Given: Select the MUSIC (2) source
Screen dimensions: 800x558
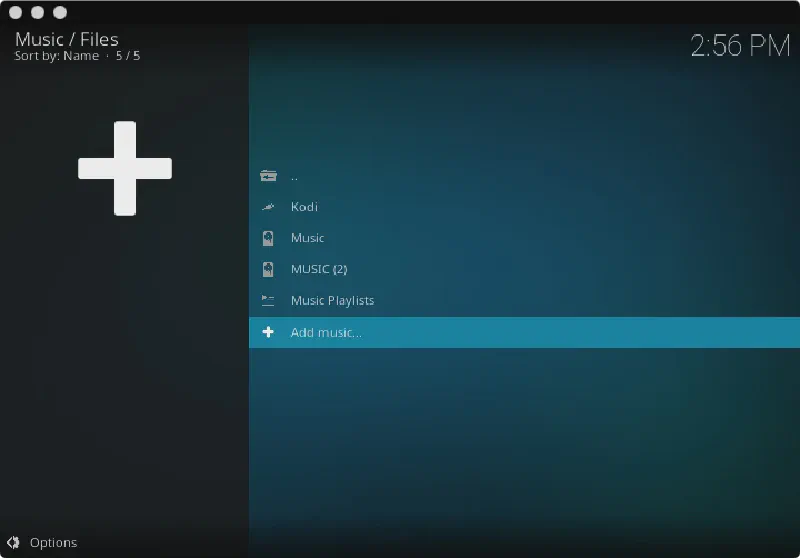Looking at the screenshot, I should 318,269.
